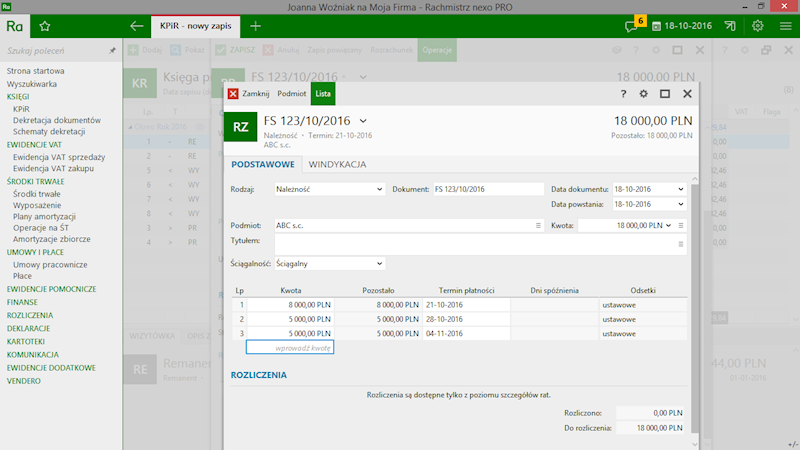Open calendar date 18-10-2016 in header

click(x=682, y=26)
